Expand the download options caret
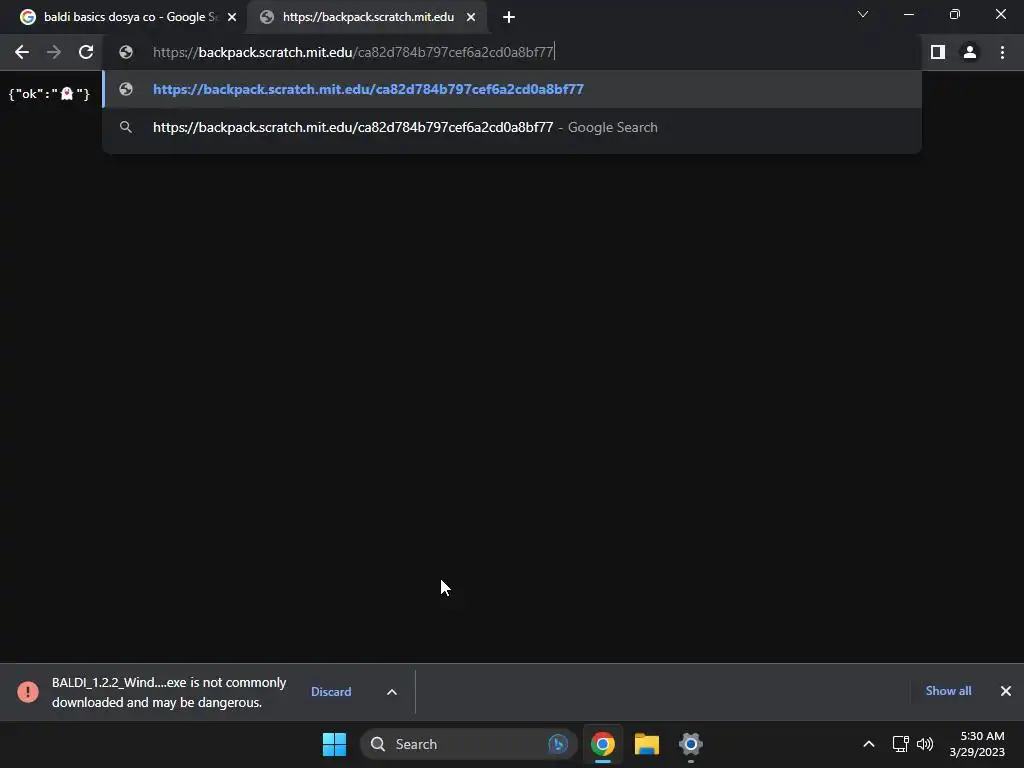The image size is (1024, 768). tap(392, 692)
